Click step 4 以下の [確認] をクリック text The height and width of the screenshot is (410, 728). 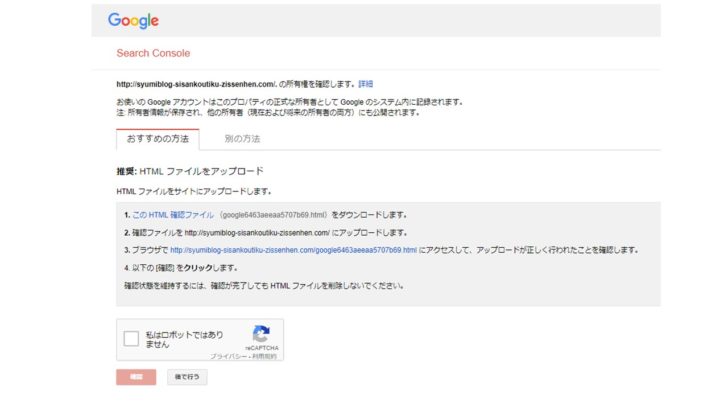[x=181, y=268]
